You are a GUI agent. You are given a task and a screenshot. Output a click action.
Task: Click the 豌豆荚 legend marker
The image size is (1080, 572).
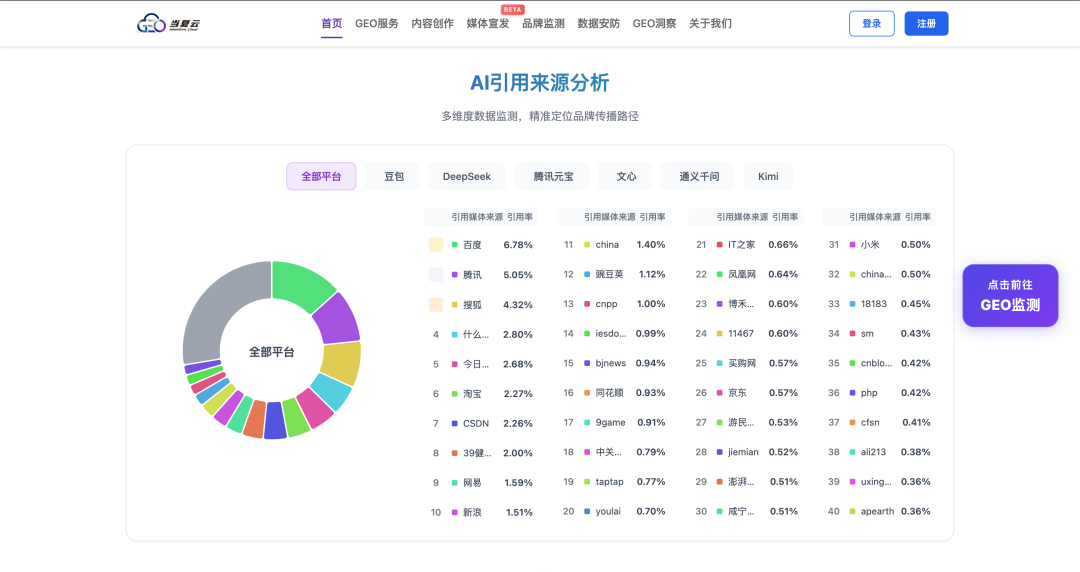point(587,274)
